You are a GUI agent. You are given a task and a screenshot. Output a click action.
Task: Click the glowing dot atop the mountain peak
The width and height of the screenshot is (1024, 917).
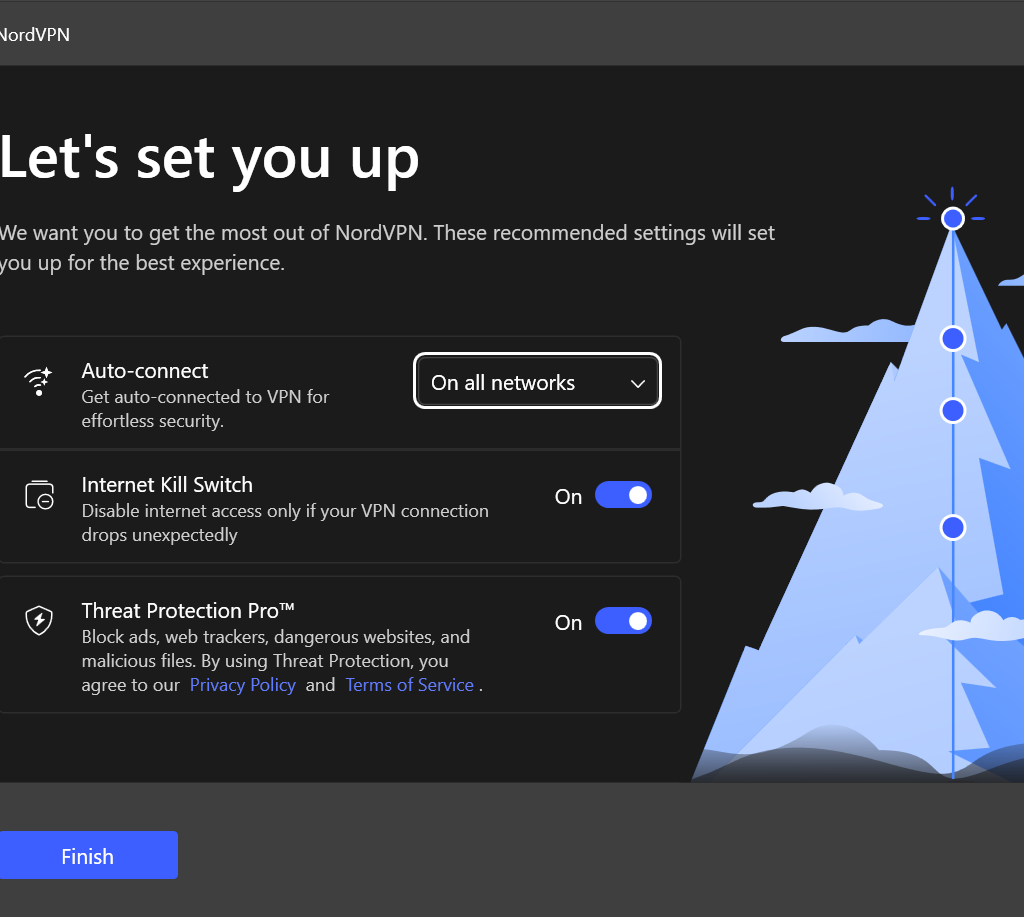tap(952, 218)
